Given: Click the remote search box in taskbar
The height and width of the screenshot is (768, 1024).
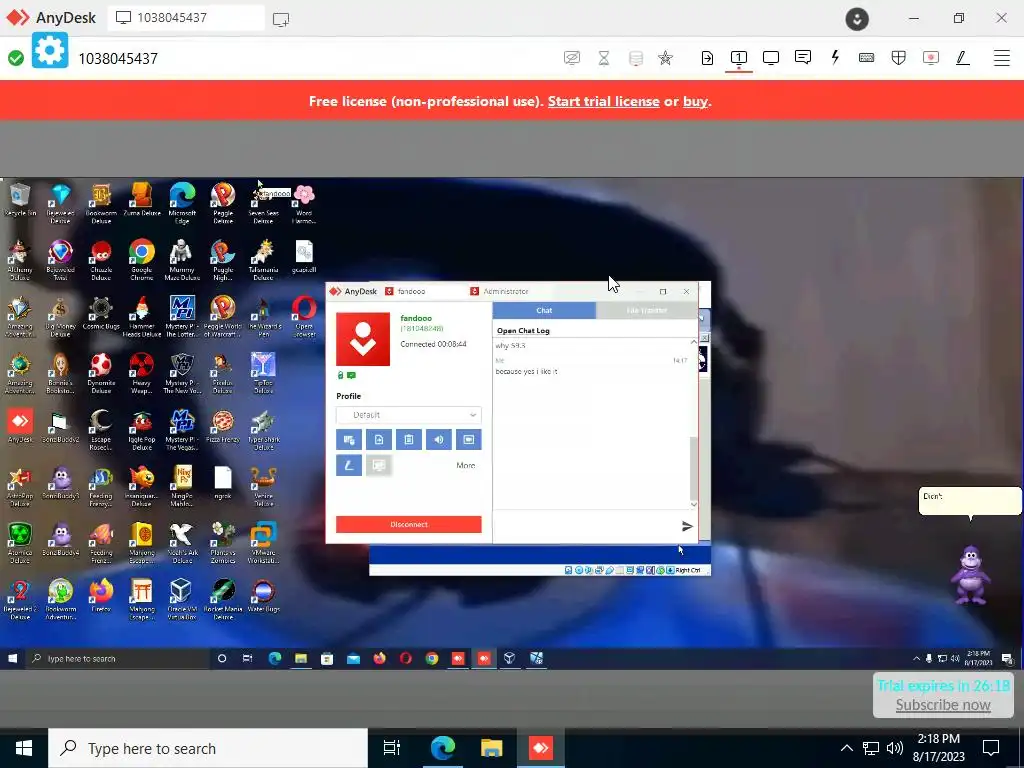Looking at the screenshot, I should (118, 658).
